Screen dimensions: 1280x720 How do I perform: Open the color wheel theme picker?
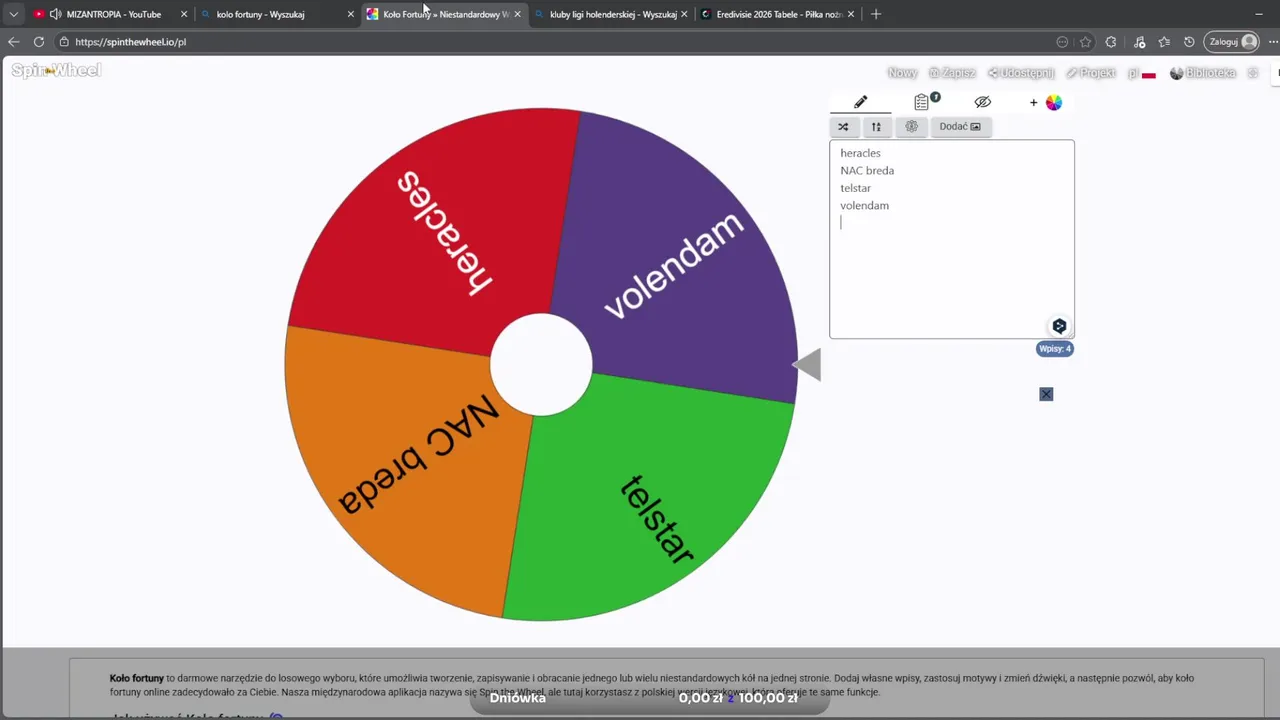(x=1054, y=102)
